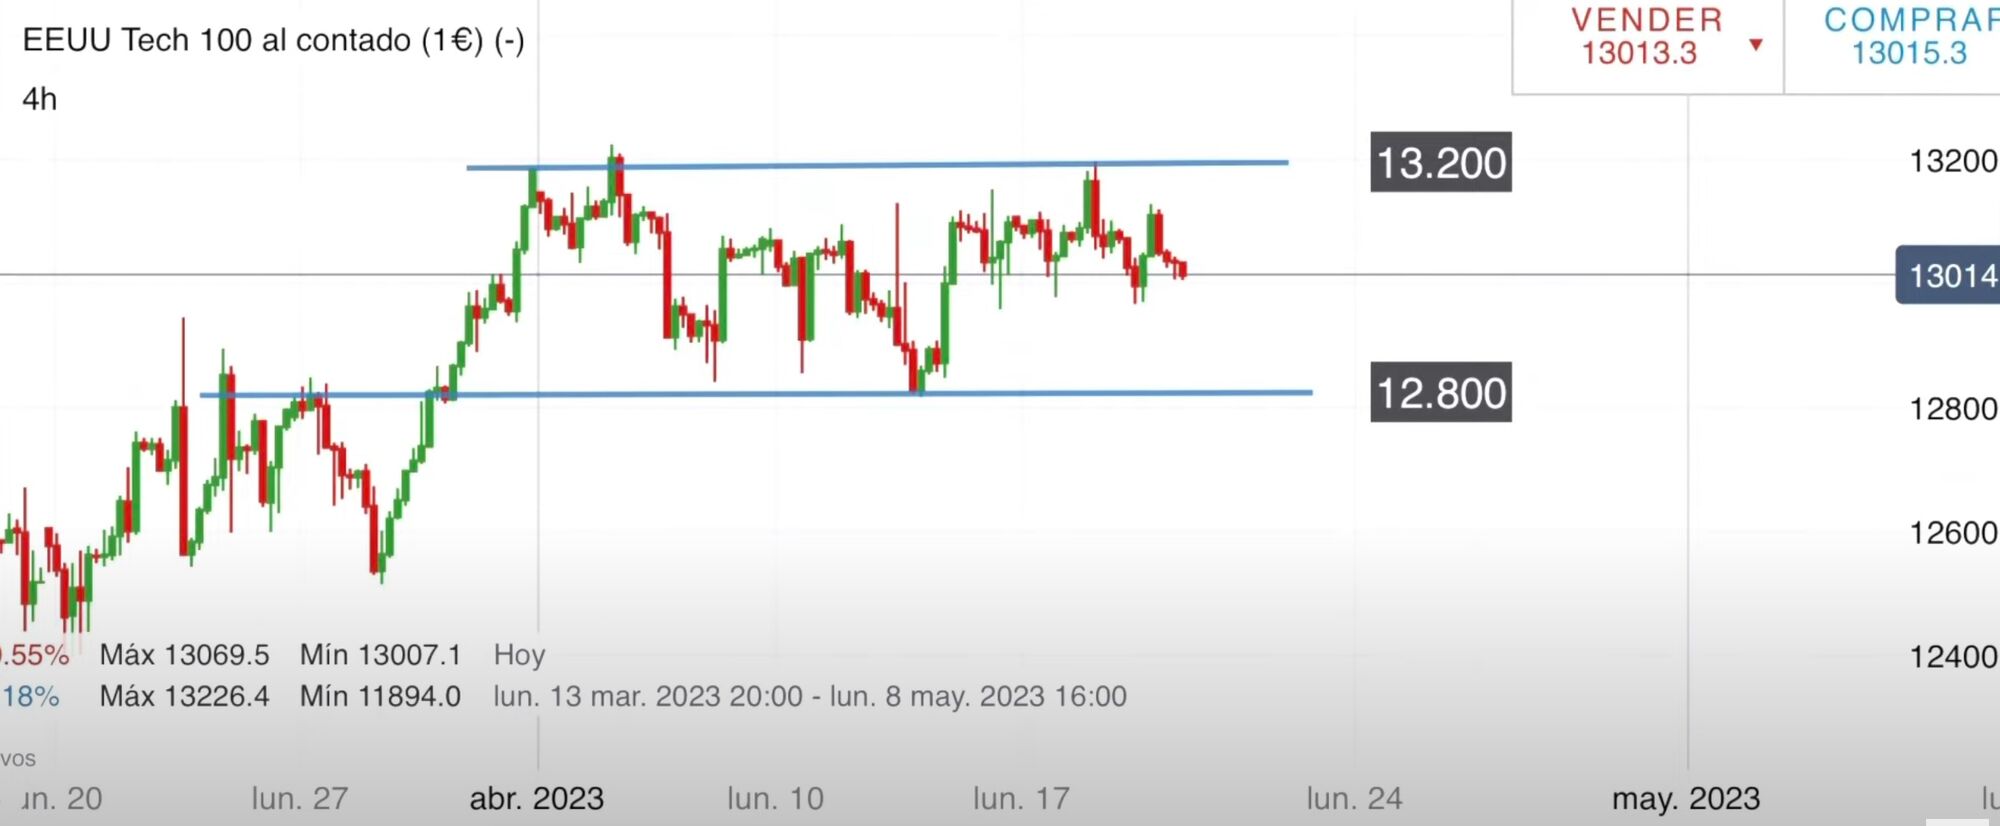Select the 13.200 resistance level label
The height and width of the screenshot is (826, 2000).
tap(1440, 163)
